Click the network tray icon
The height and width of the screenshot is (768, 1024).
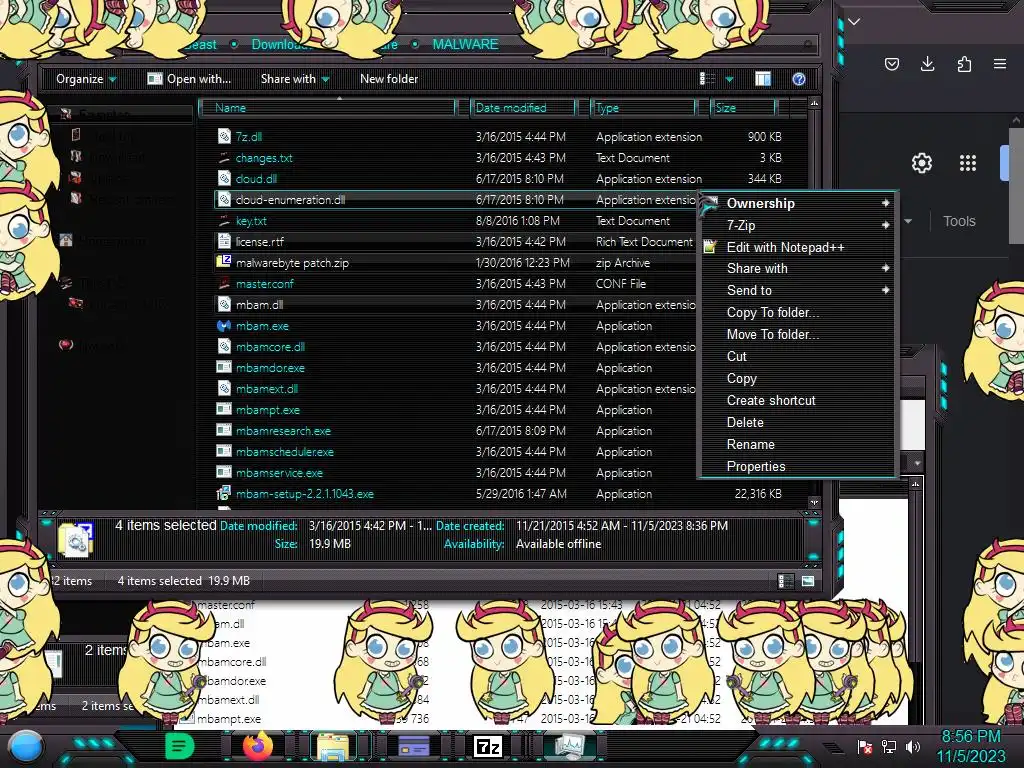[888, 746]
